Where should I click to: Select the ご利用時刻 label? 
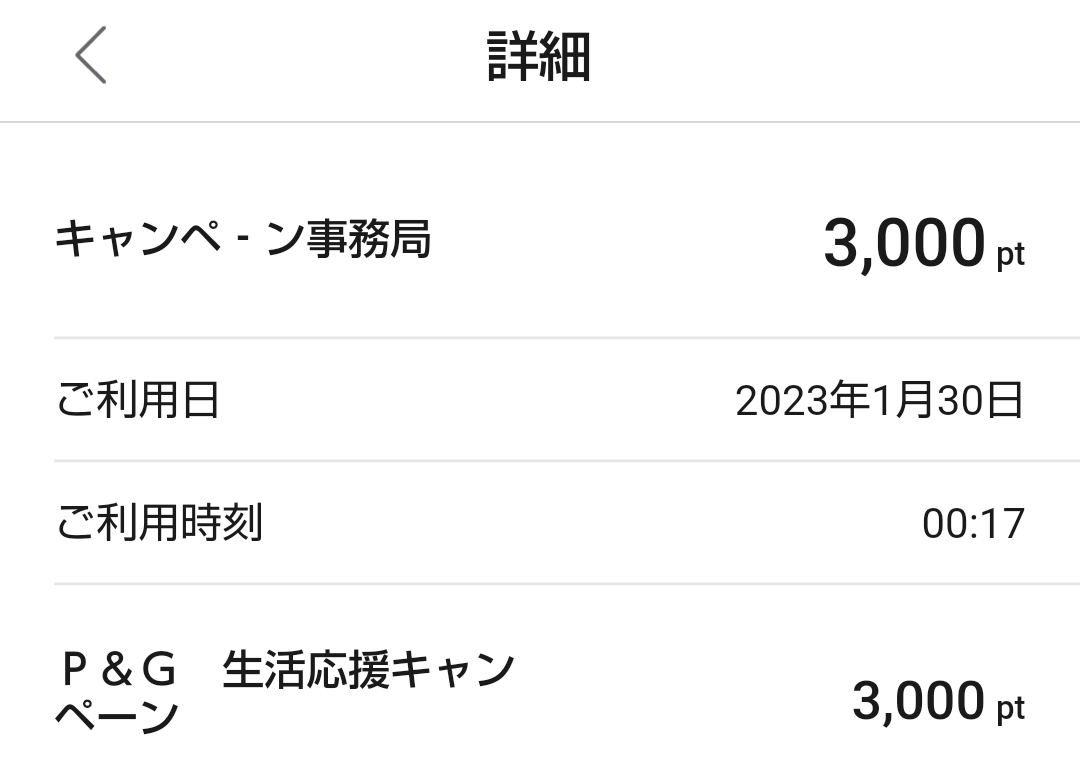[x=159, y=523]
